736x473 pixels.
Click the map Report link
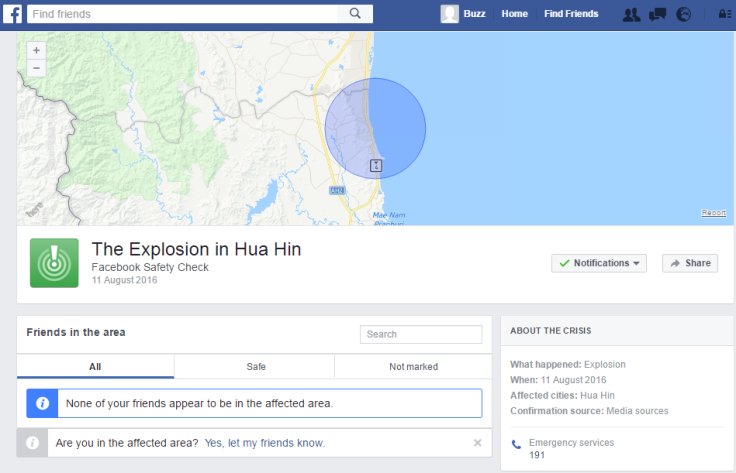(x=713, y=213)
